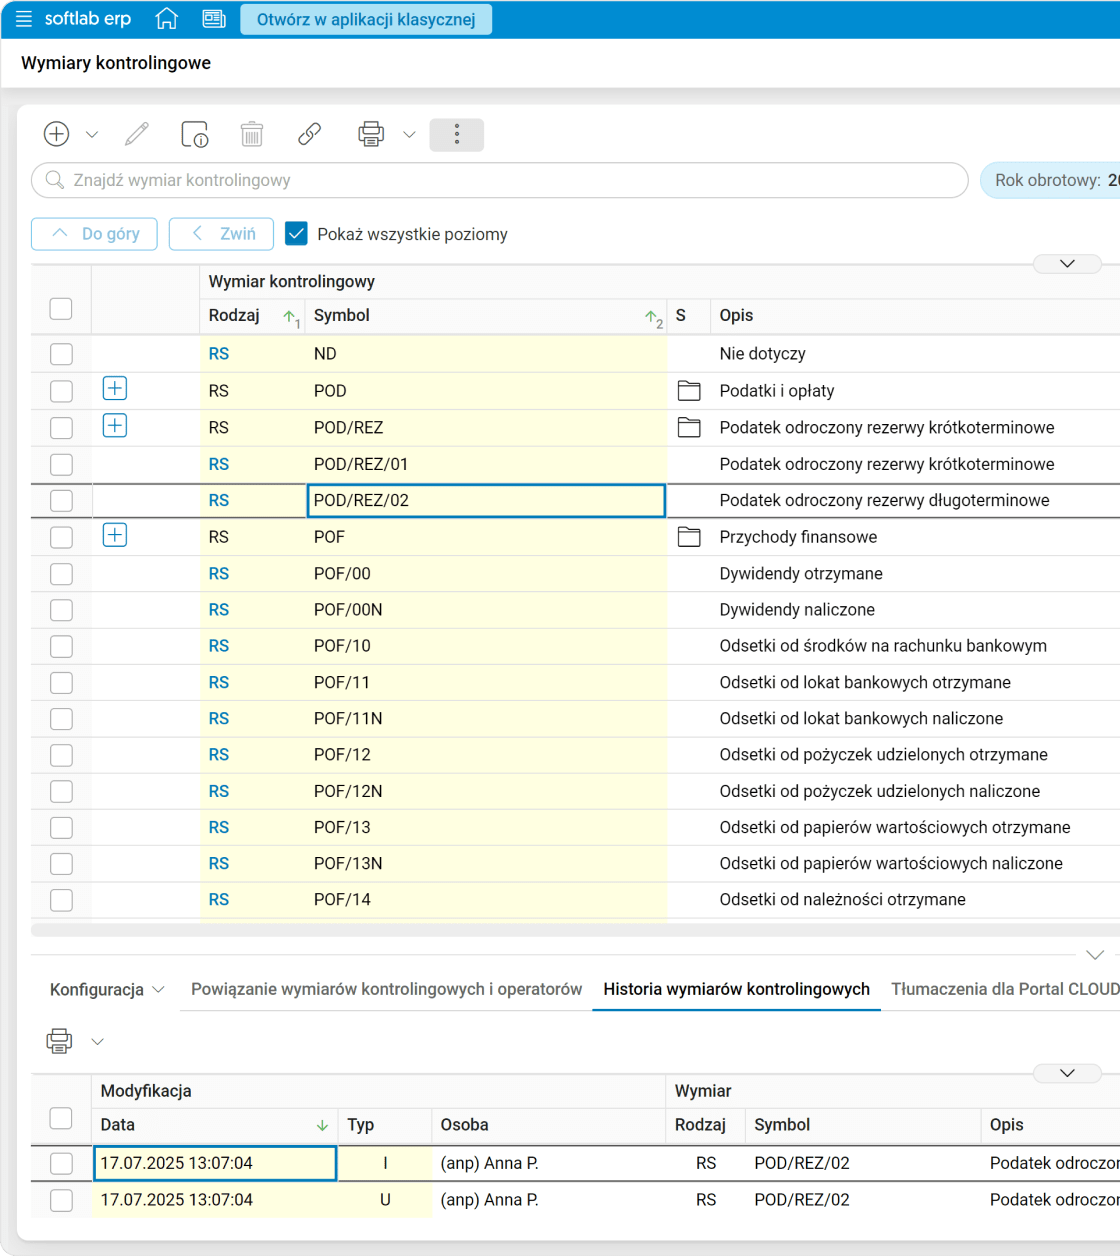
Task: Click the top toolbar printer icon
Action: point(371,134)
